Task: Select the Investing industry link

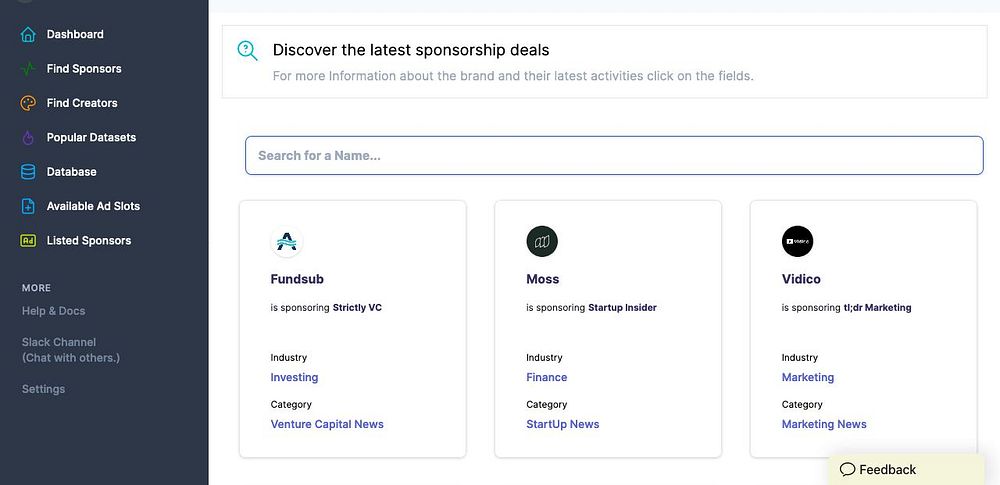Action: [294, 377]
